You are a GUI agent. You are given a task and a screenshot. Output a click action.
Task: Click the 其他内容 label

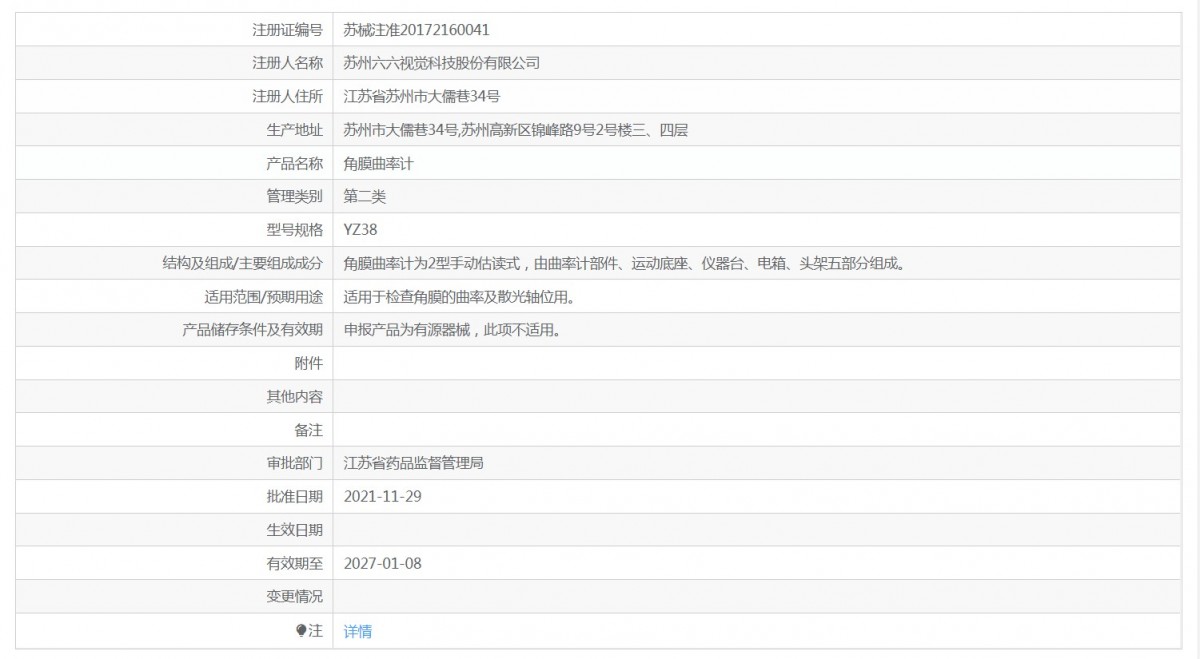295,397
